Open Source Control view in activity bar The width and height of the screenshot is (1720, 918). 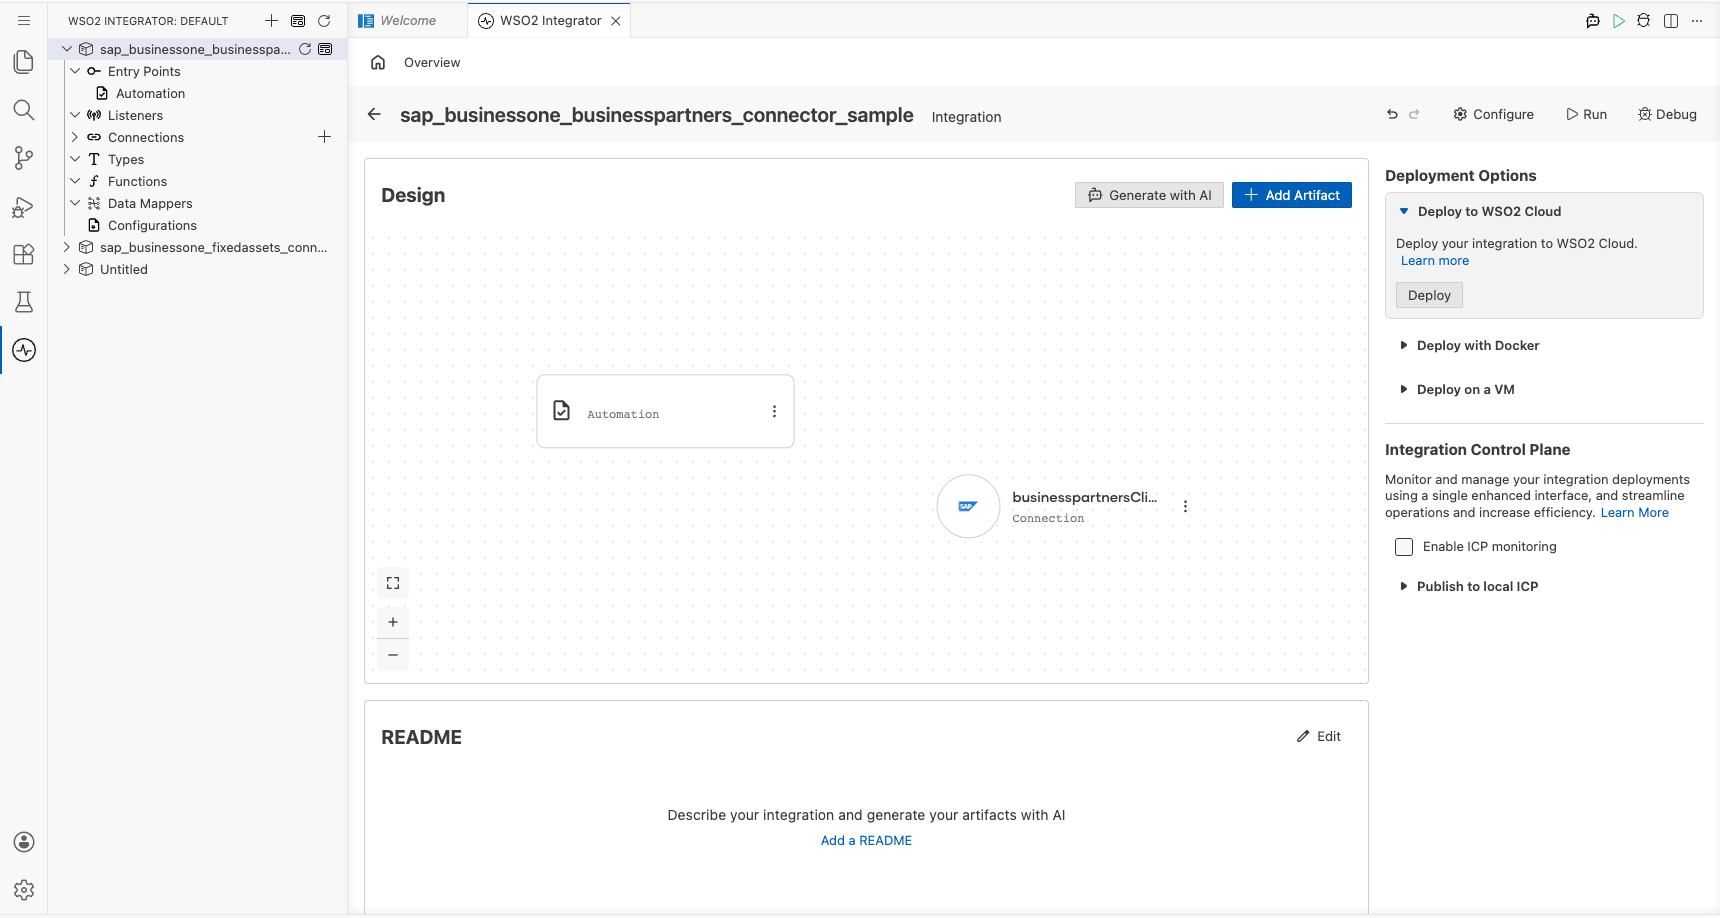[24, 158]
